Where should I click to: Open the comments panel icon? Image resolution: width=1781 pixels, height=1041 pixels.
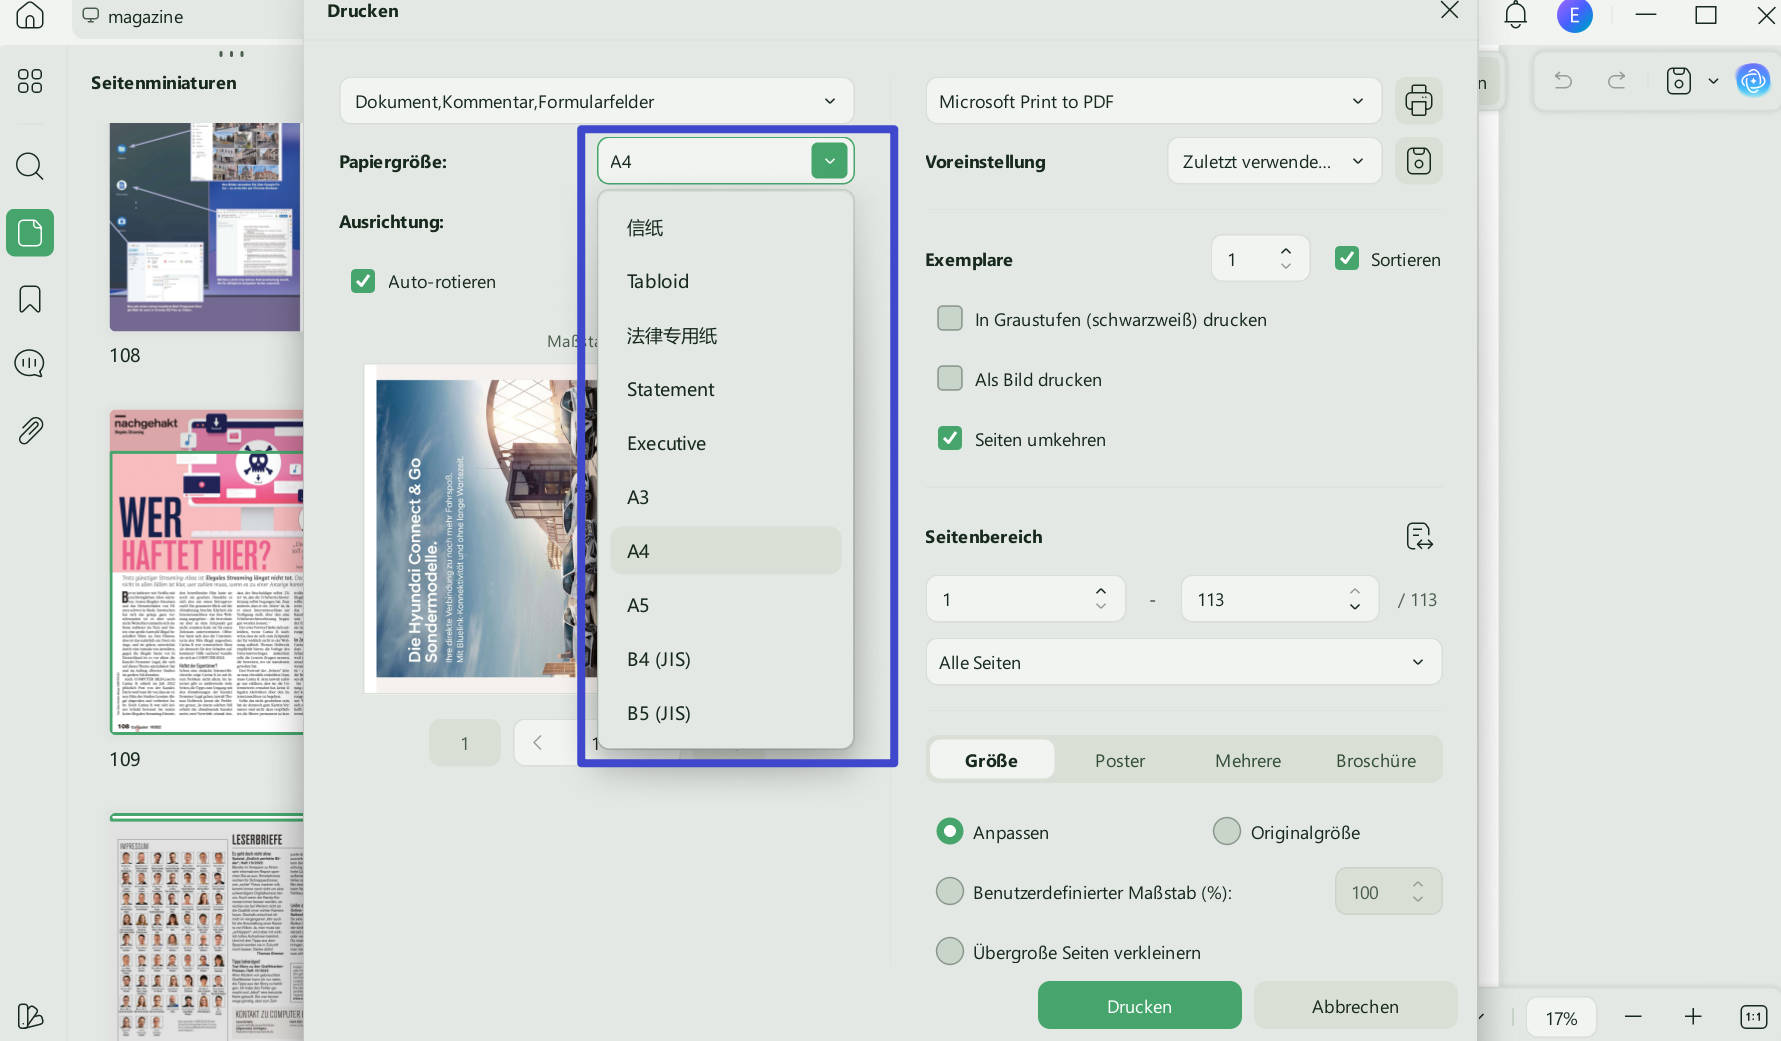click(x=30, y=363)
